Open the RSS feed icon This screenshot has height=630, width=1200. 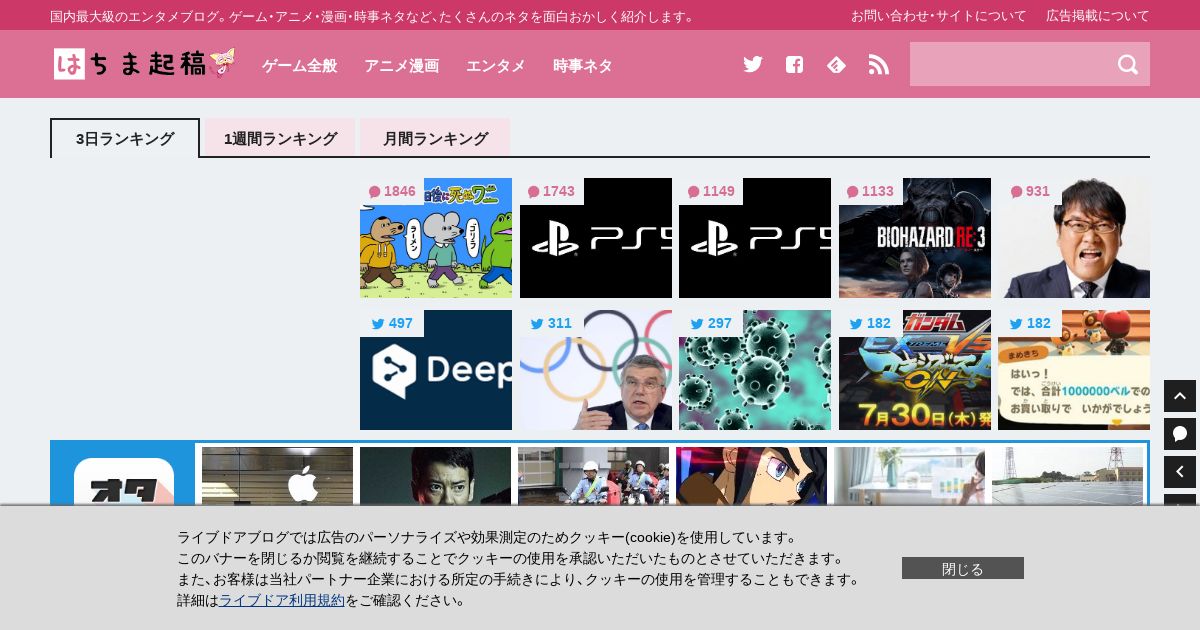pyautogui.click(x=878, y=64)
